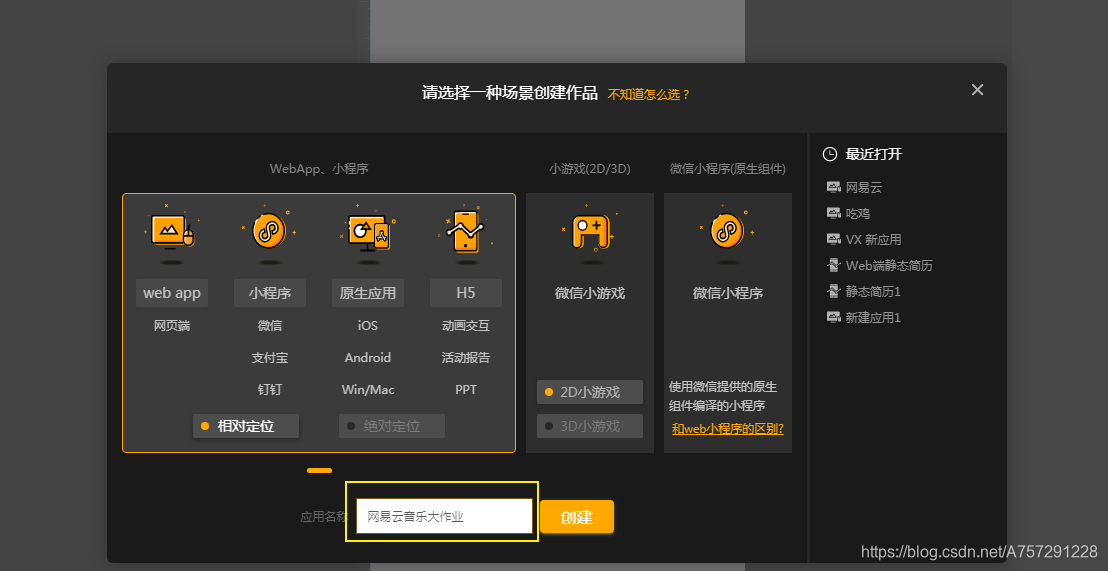
Task: Click the 微信小程序 native component icon
Action: 728,230
